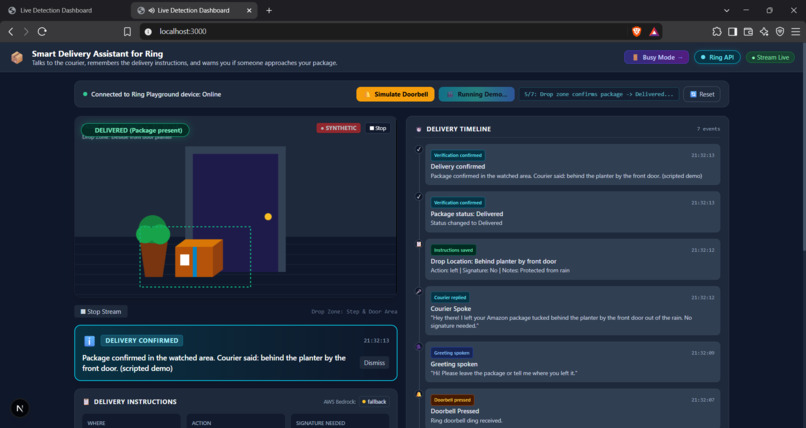Click the Greeting spoken tag
806x428 pixels.
pyautogui.click(x=451, y=353)
